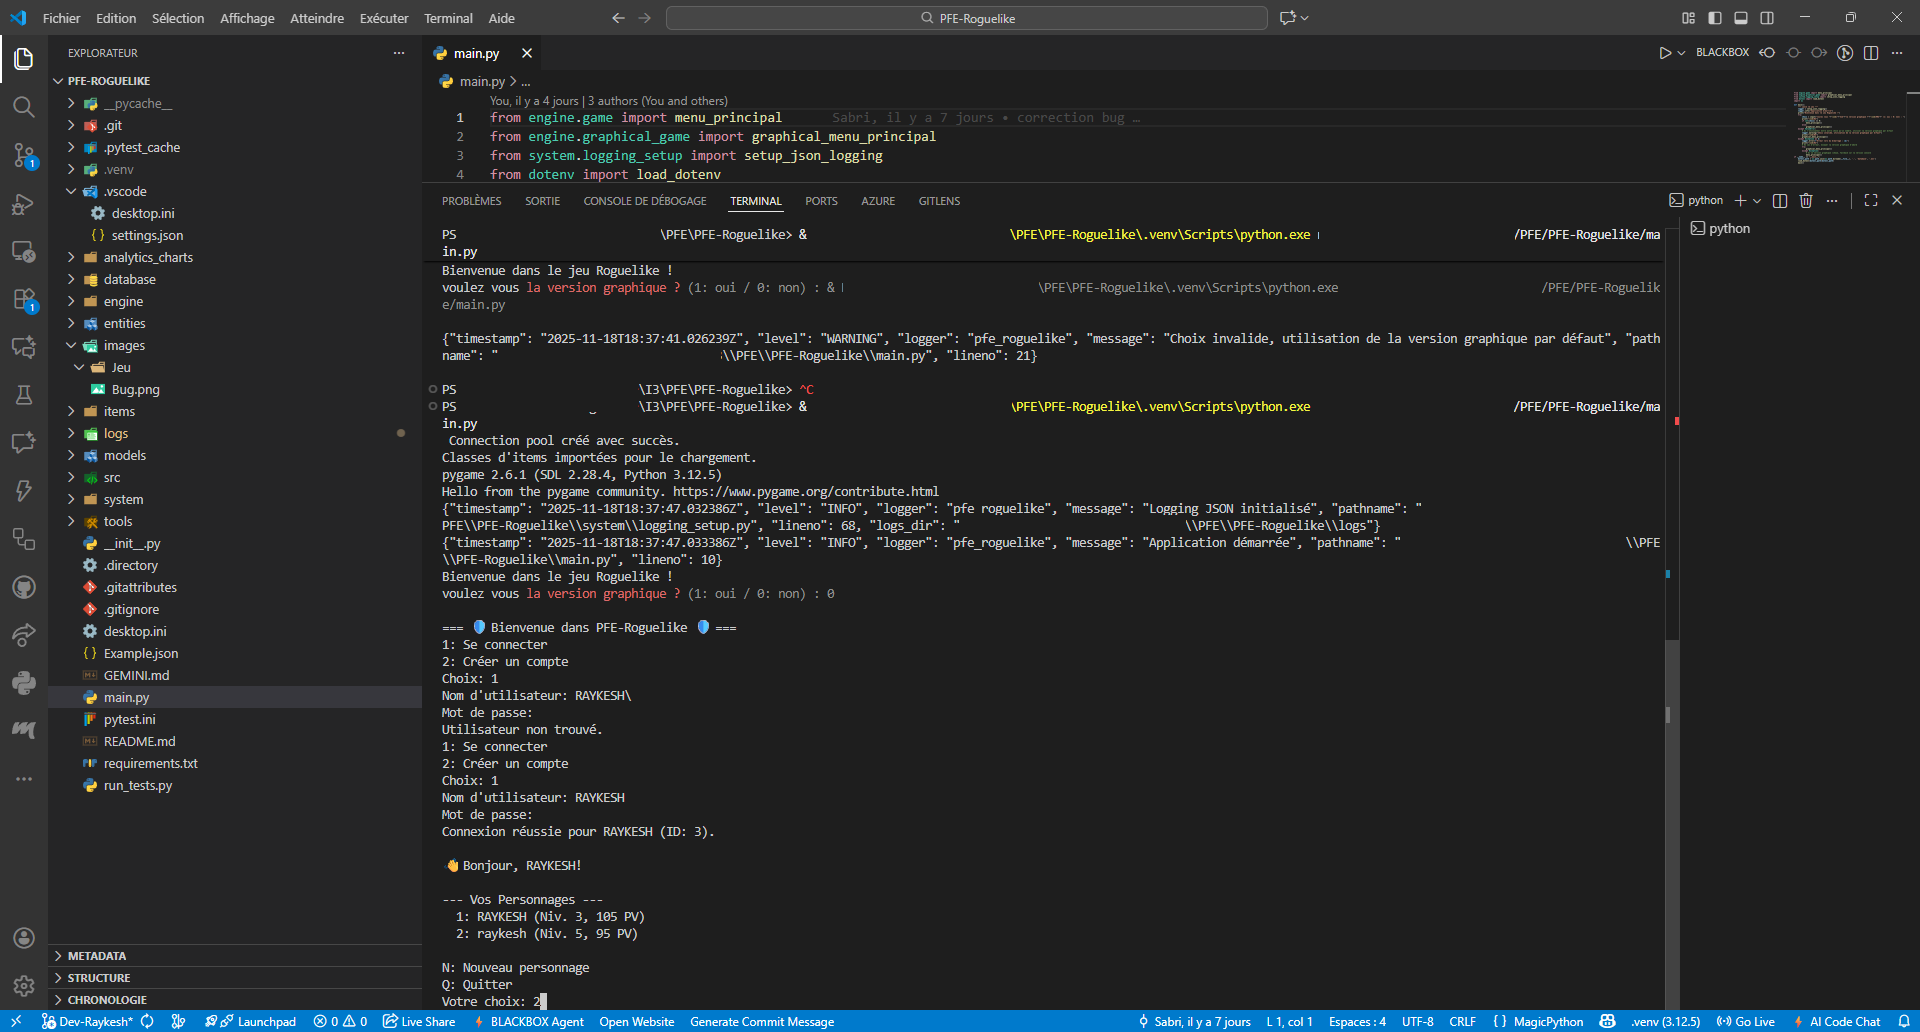Switch to the PROBLÈMES tab
Screen dimensions: 1920x1032
click(471, 201)
